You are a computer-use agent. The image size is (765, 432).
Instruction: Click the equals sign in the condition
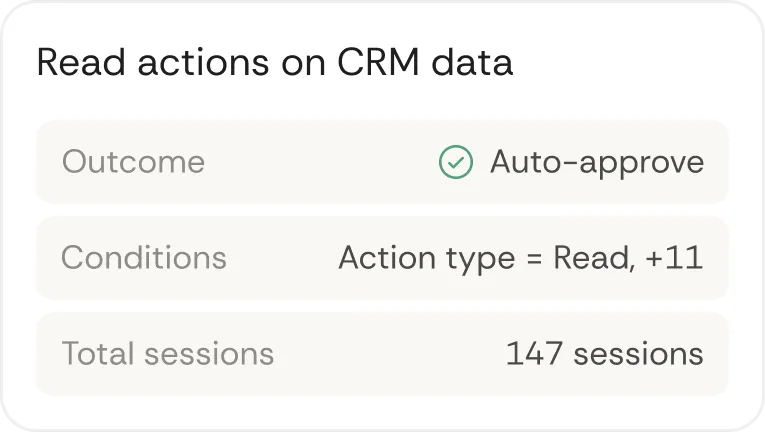(534, 259)
